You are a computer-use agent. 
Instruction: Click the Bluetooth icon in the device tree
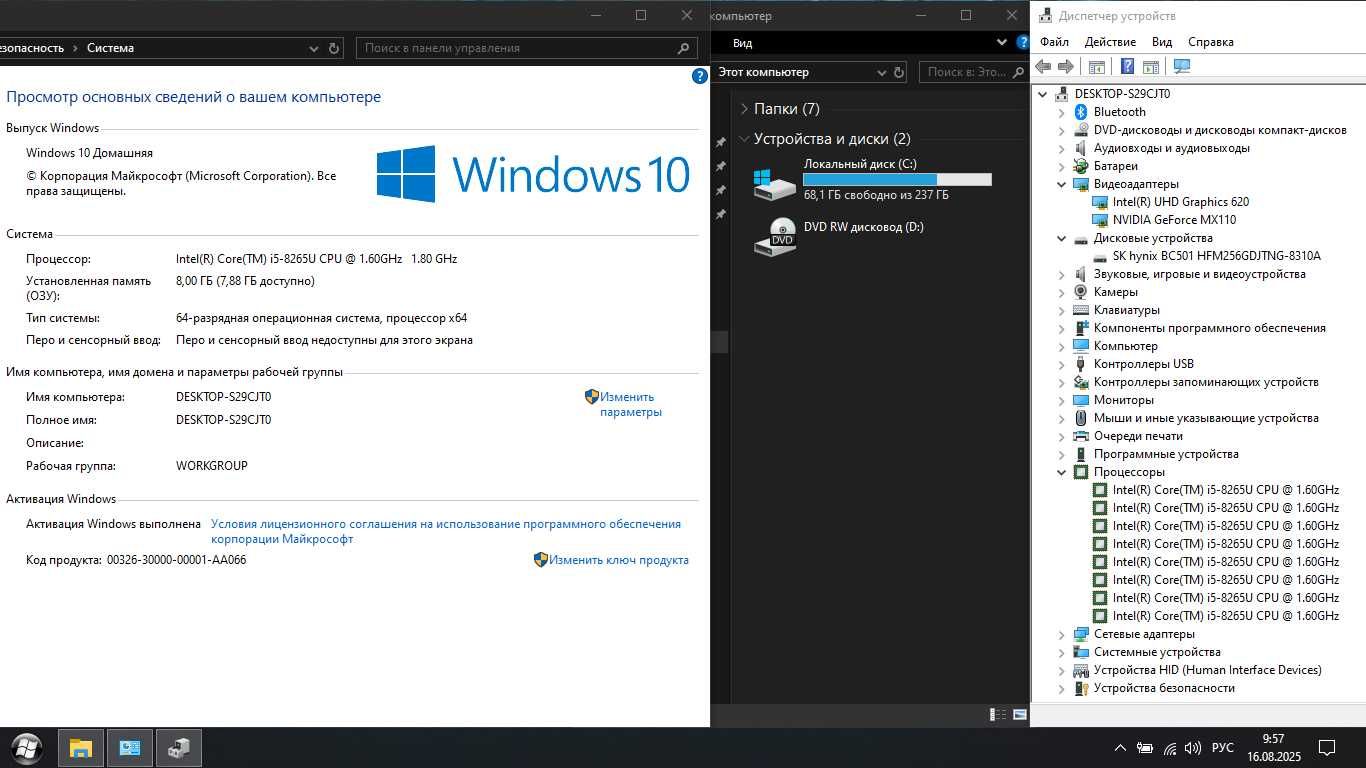[1081, 112]
